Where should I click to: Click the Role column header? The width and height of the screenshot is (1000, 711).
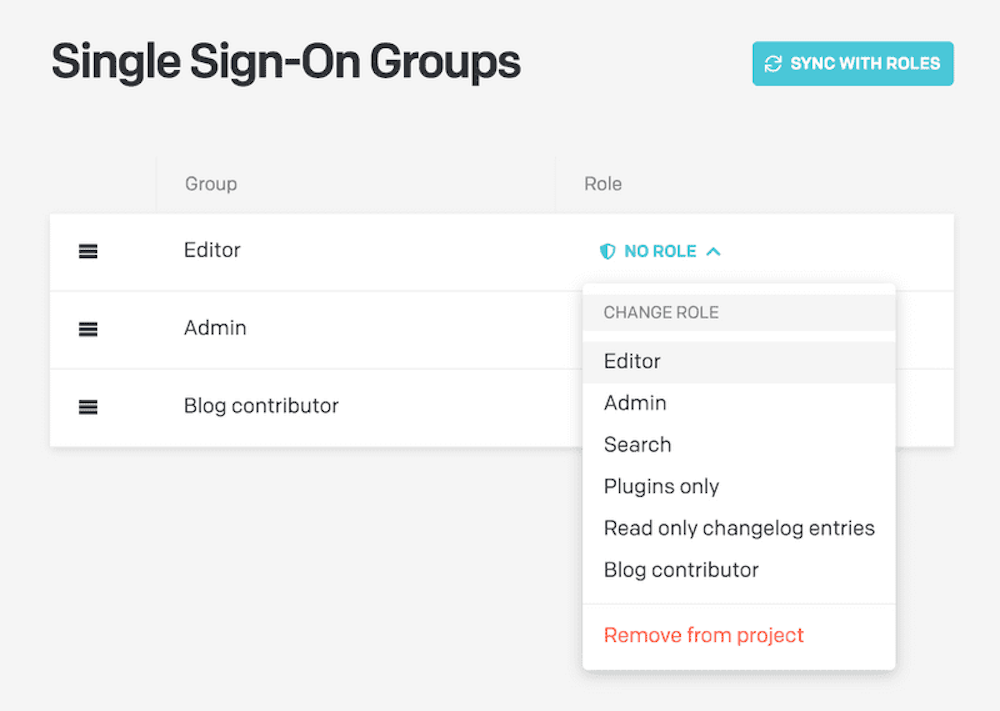tap(603, 184)
